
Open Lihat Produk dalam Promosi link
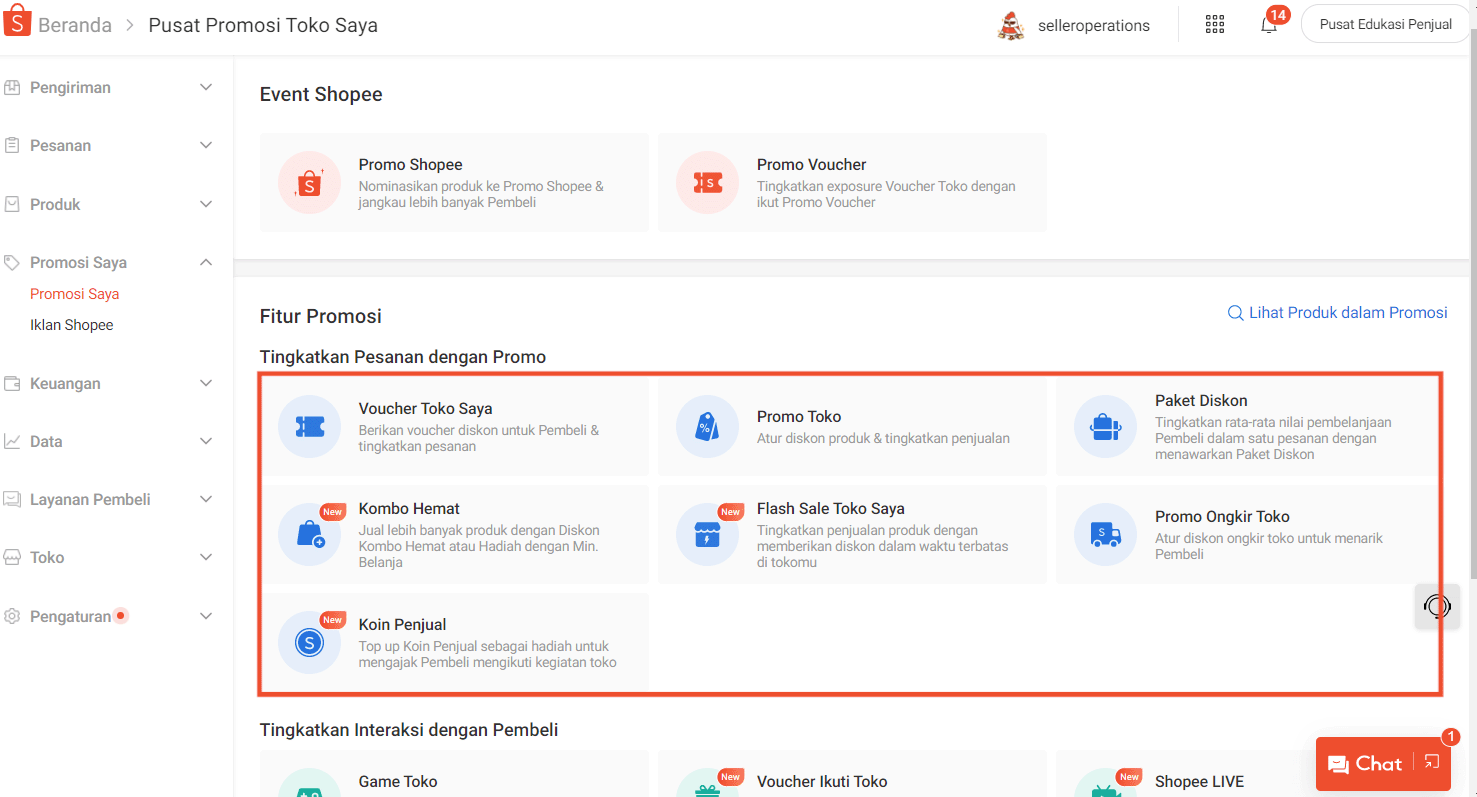pos(1337,313)
